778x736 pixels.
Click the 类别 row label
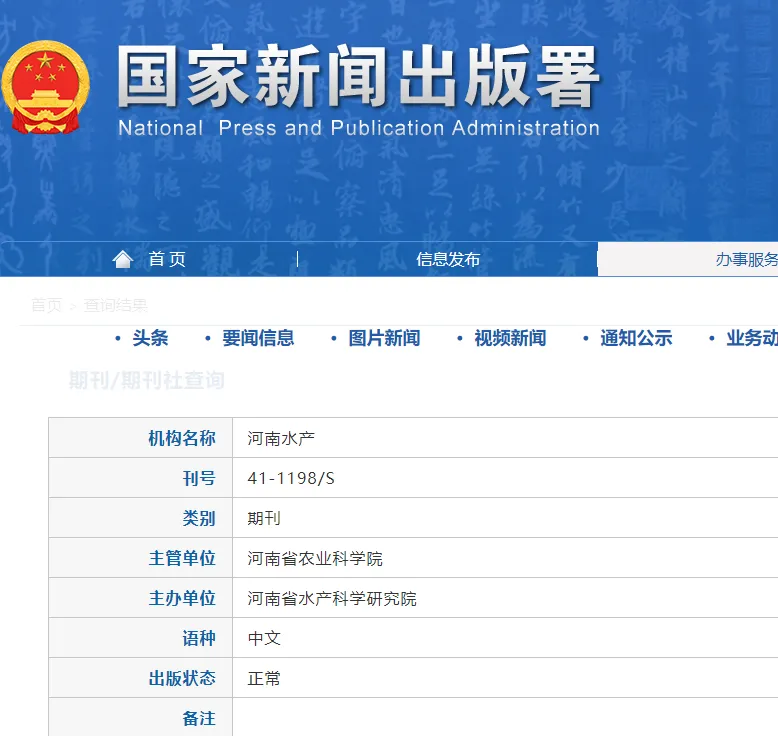coord(198,519)
